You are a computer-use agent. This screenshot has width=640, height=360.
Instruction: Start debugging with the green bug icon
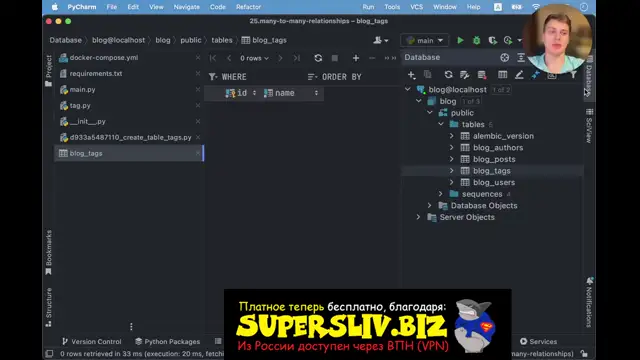tap(476, 40)
